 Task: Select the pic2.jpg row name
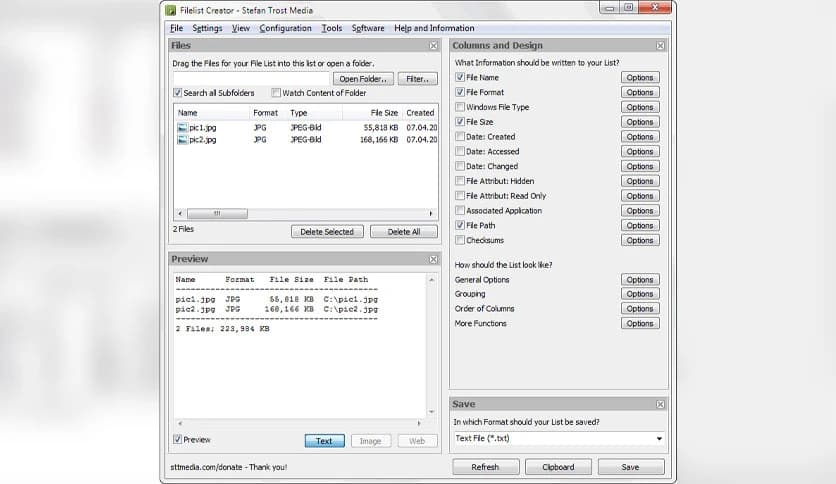[203, 140]
